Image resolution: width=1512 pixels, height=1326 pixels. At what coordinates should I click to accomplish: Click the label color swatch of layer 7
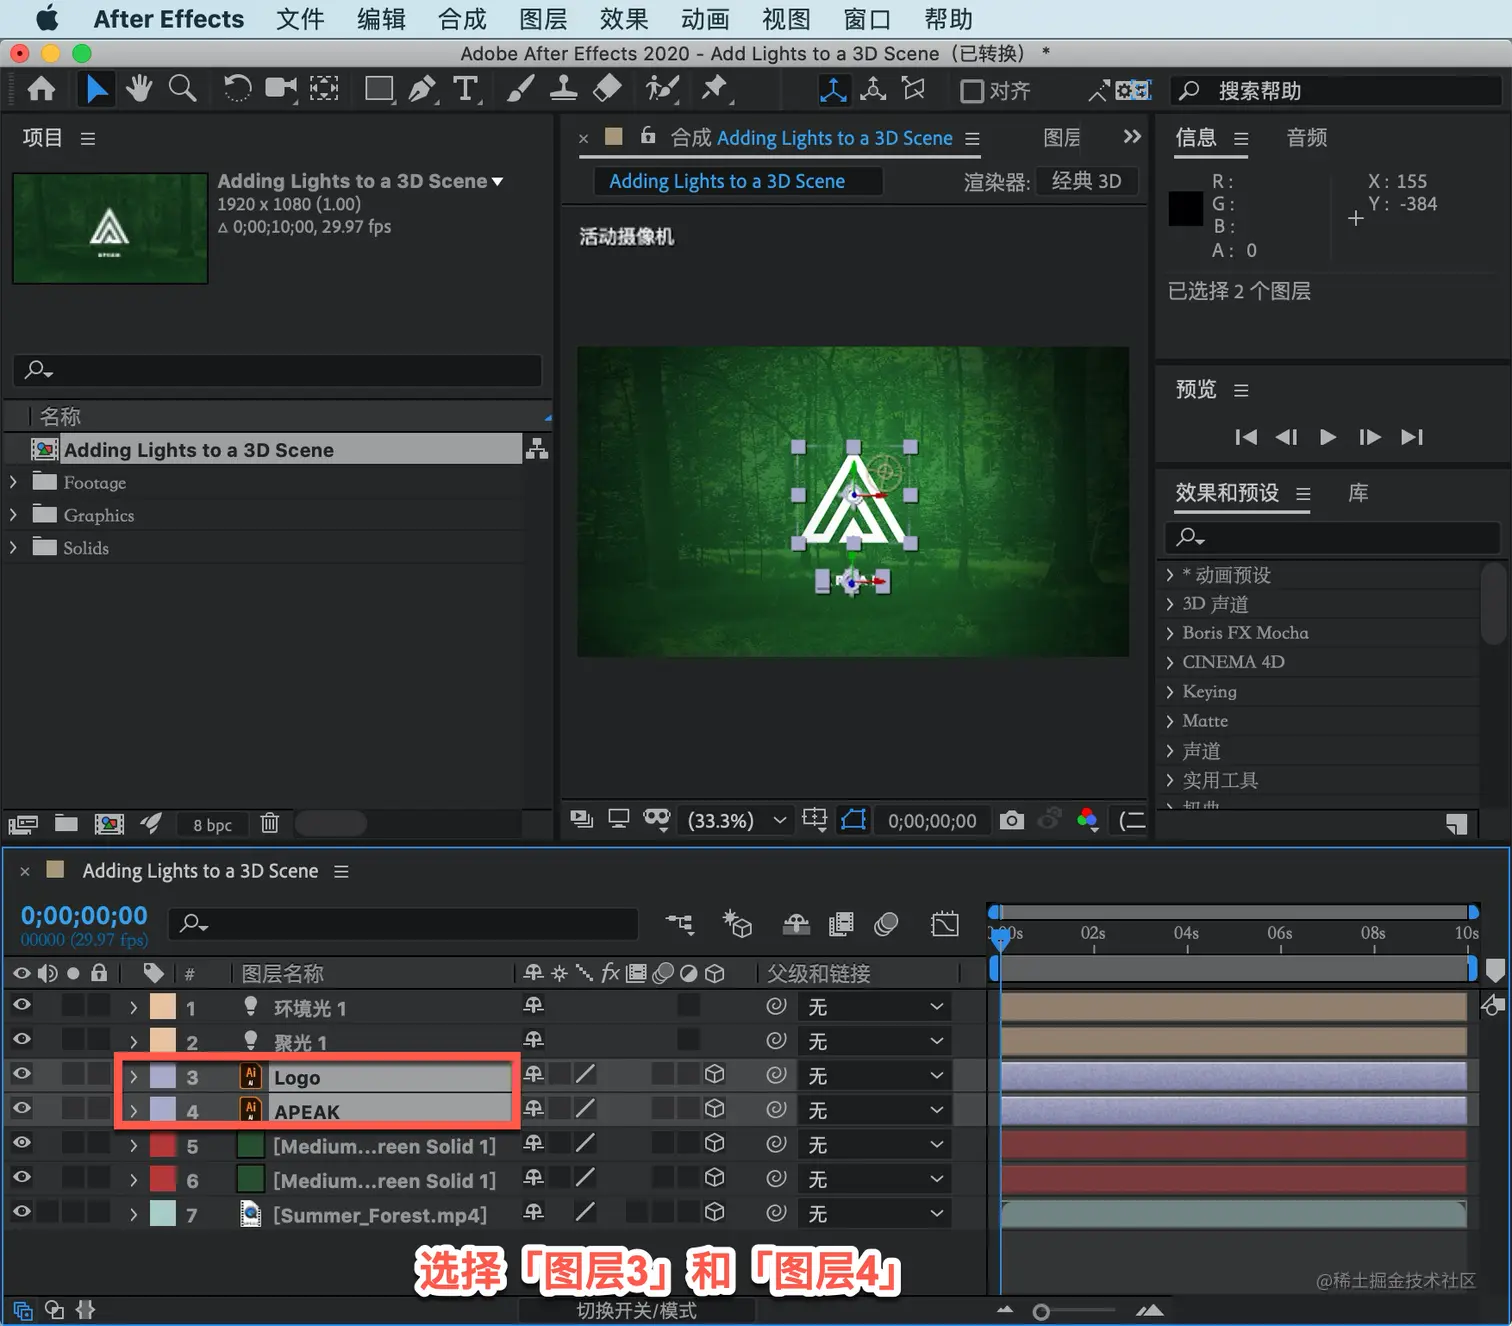162,1214
